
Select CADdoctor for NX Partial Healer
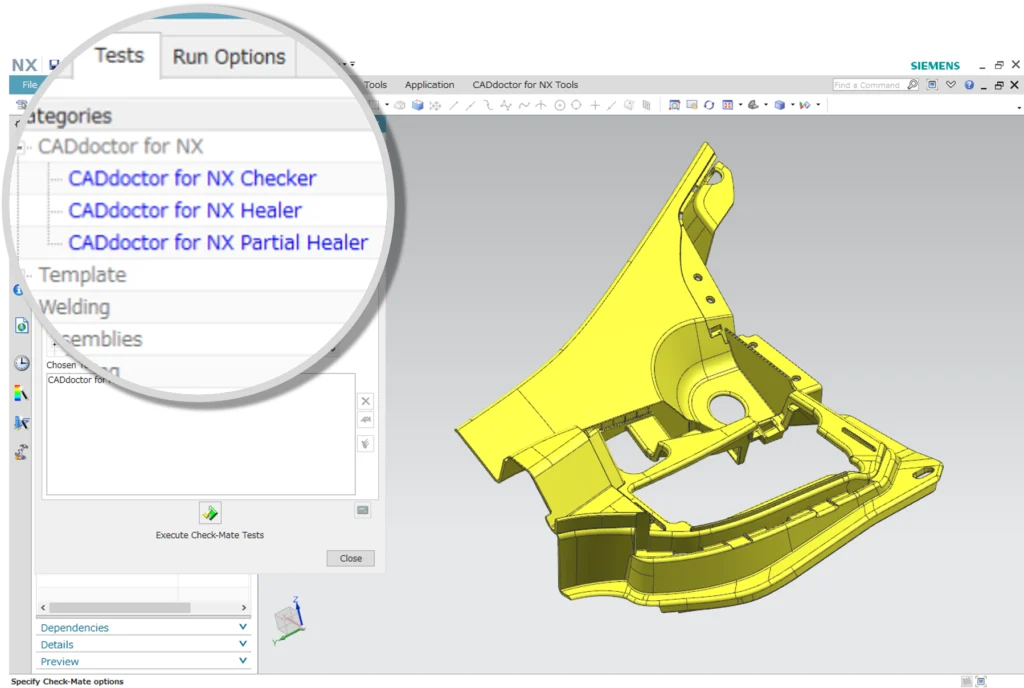point(219,243)
